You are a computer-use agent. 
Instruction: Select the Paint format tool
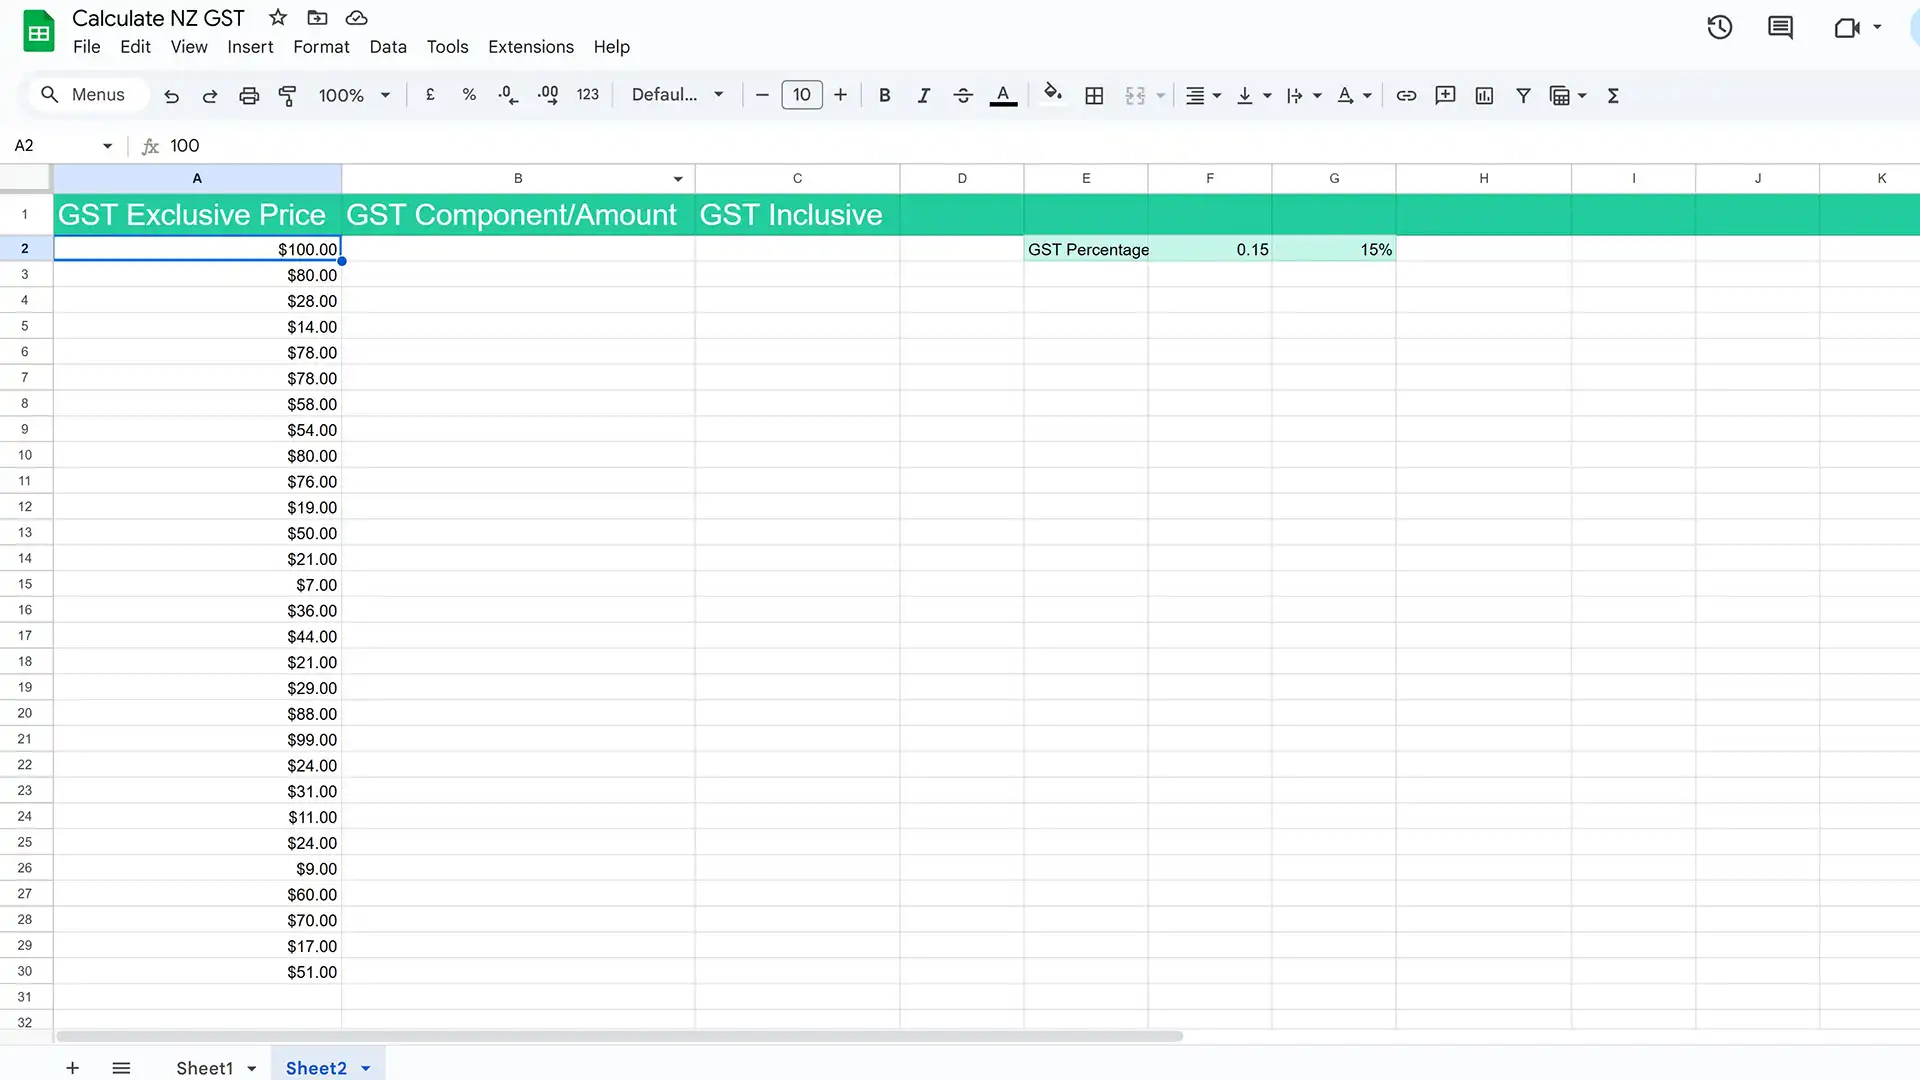[287, 96]
